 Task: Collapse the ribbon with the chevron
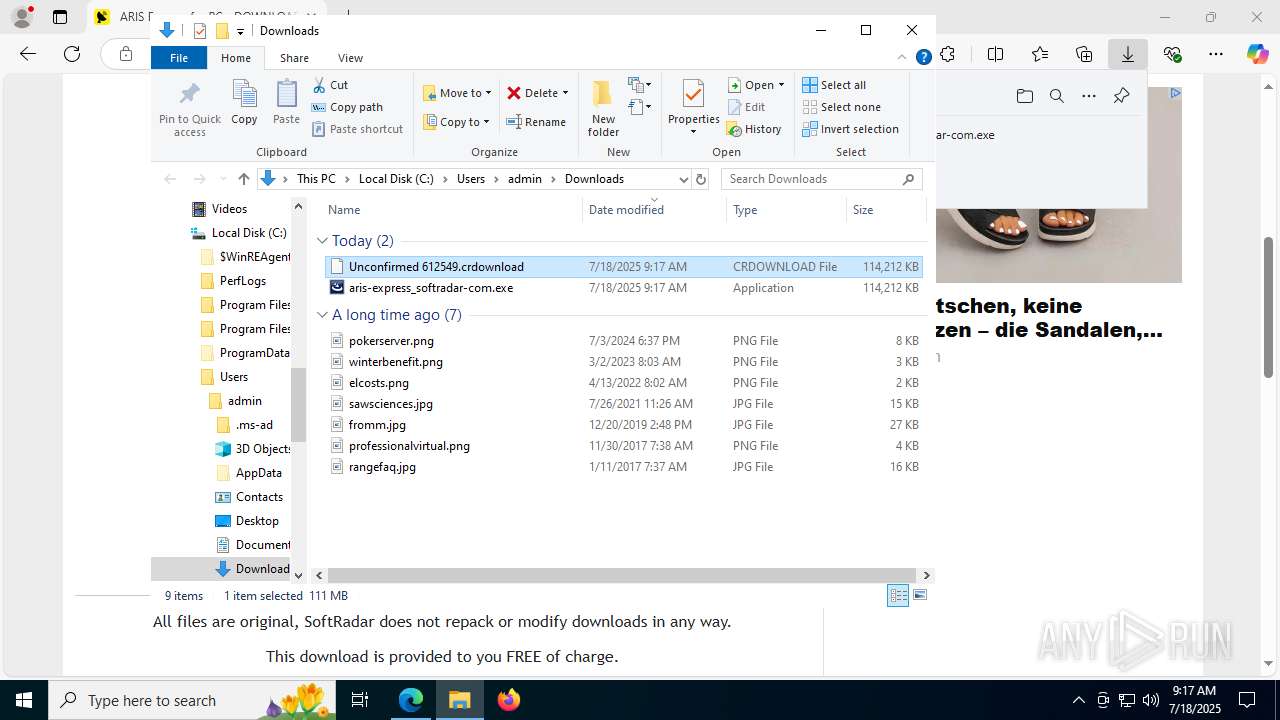tap(904, 58)
